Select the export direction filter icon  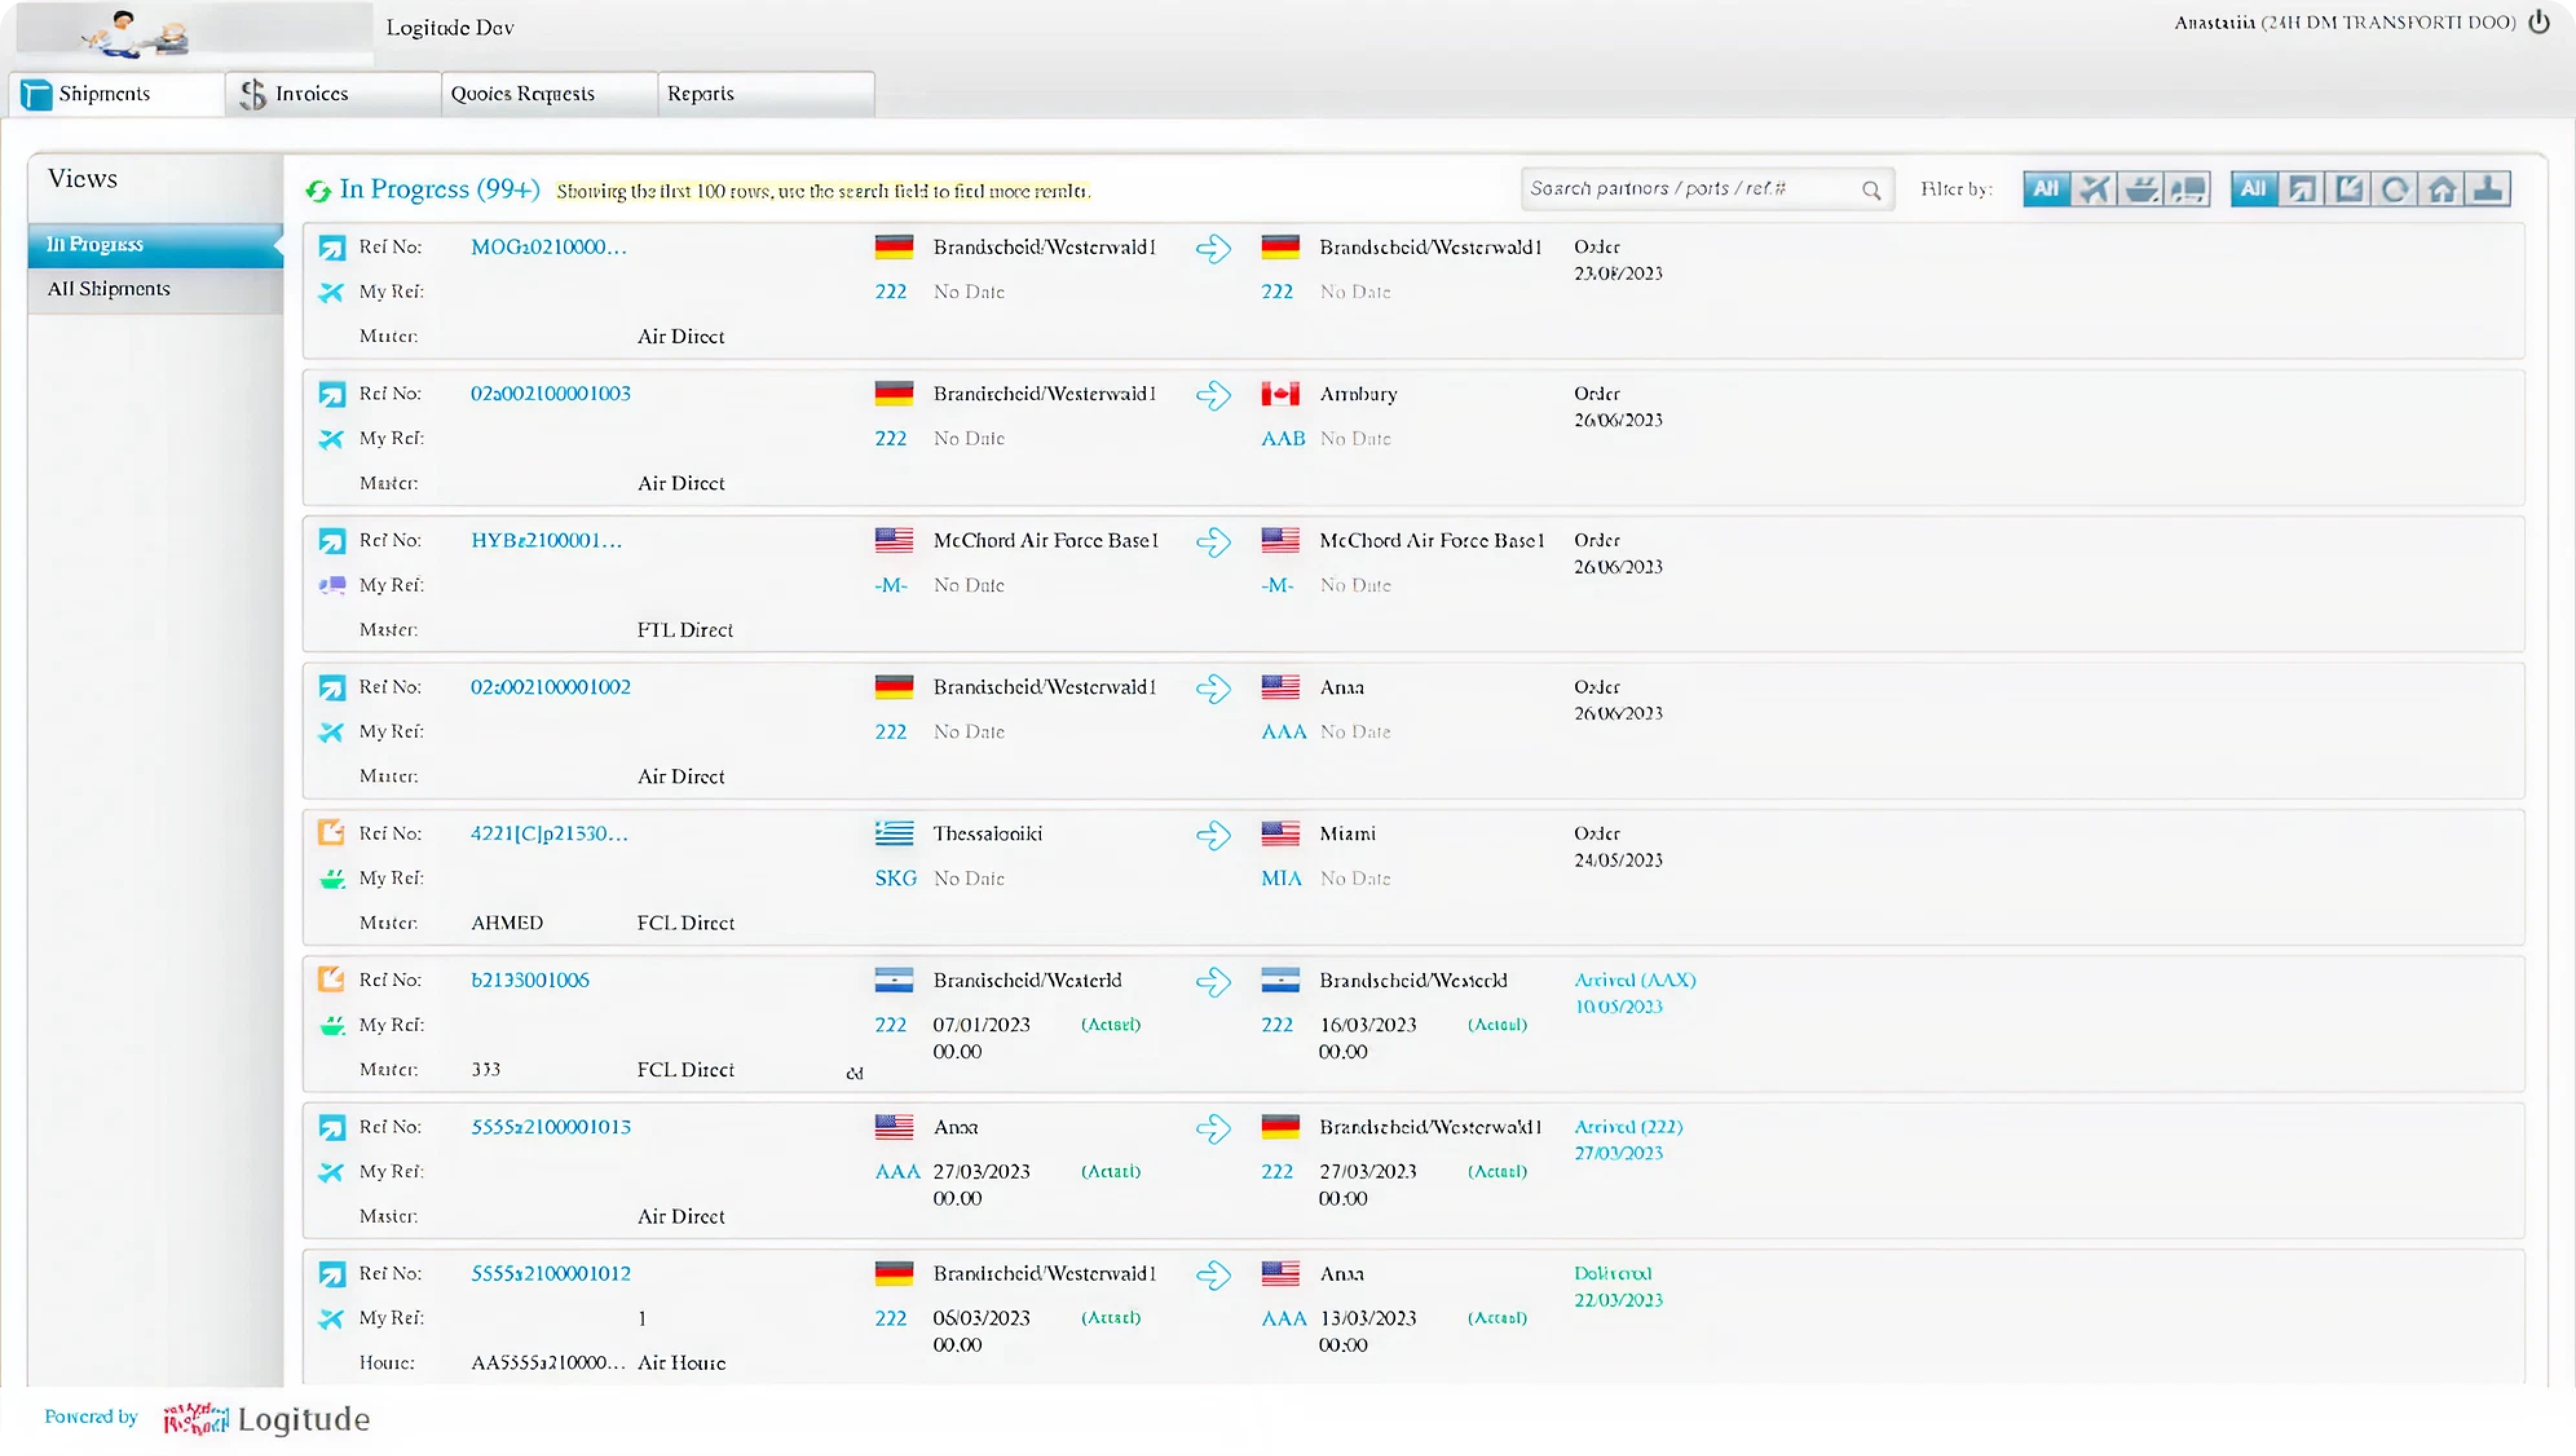[2303, 188]
